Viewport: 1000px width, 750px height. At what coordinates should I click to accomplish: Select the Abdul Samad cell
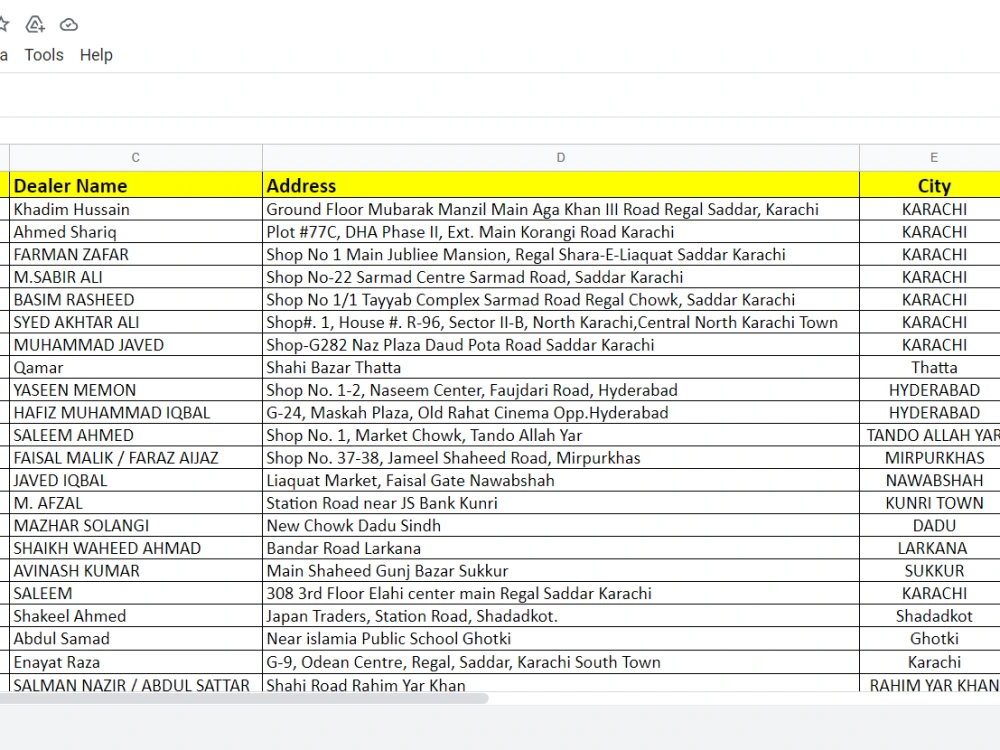136,639
